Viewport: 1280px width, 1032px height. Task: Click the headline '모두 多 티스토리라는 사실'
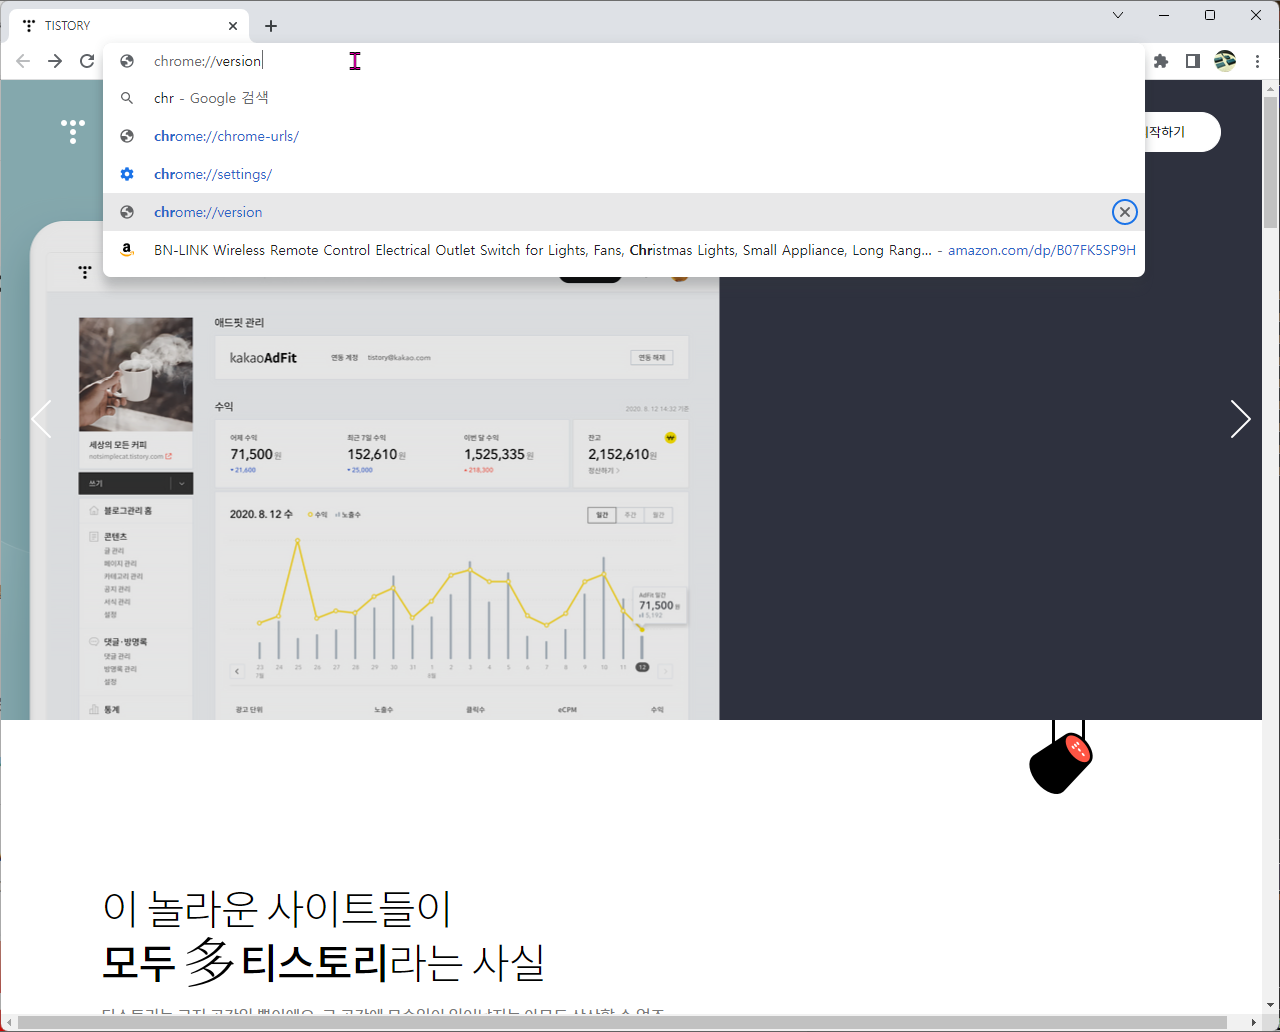tap(323, 961)
